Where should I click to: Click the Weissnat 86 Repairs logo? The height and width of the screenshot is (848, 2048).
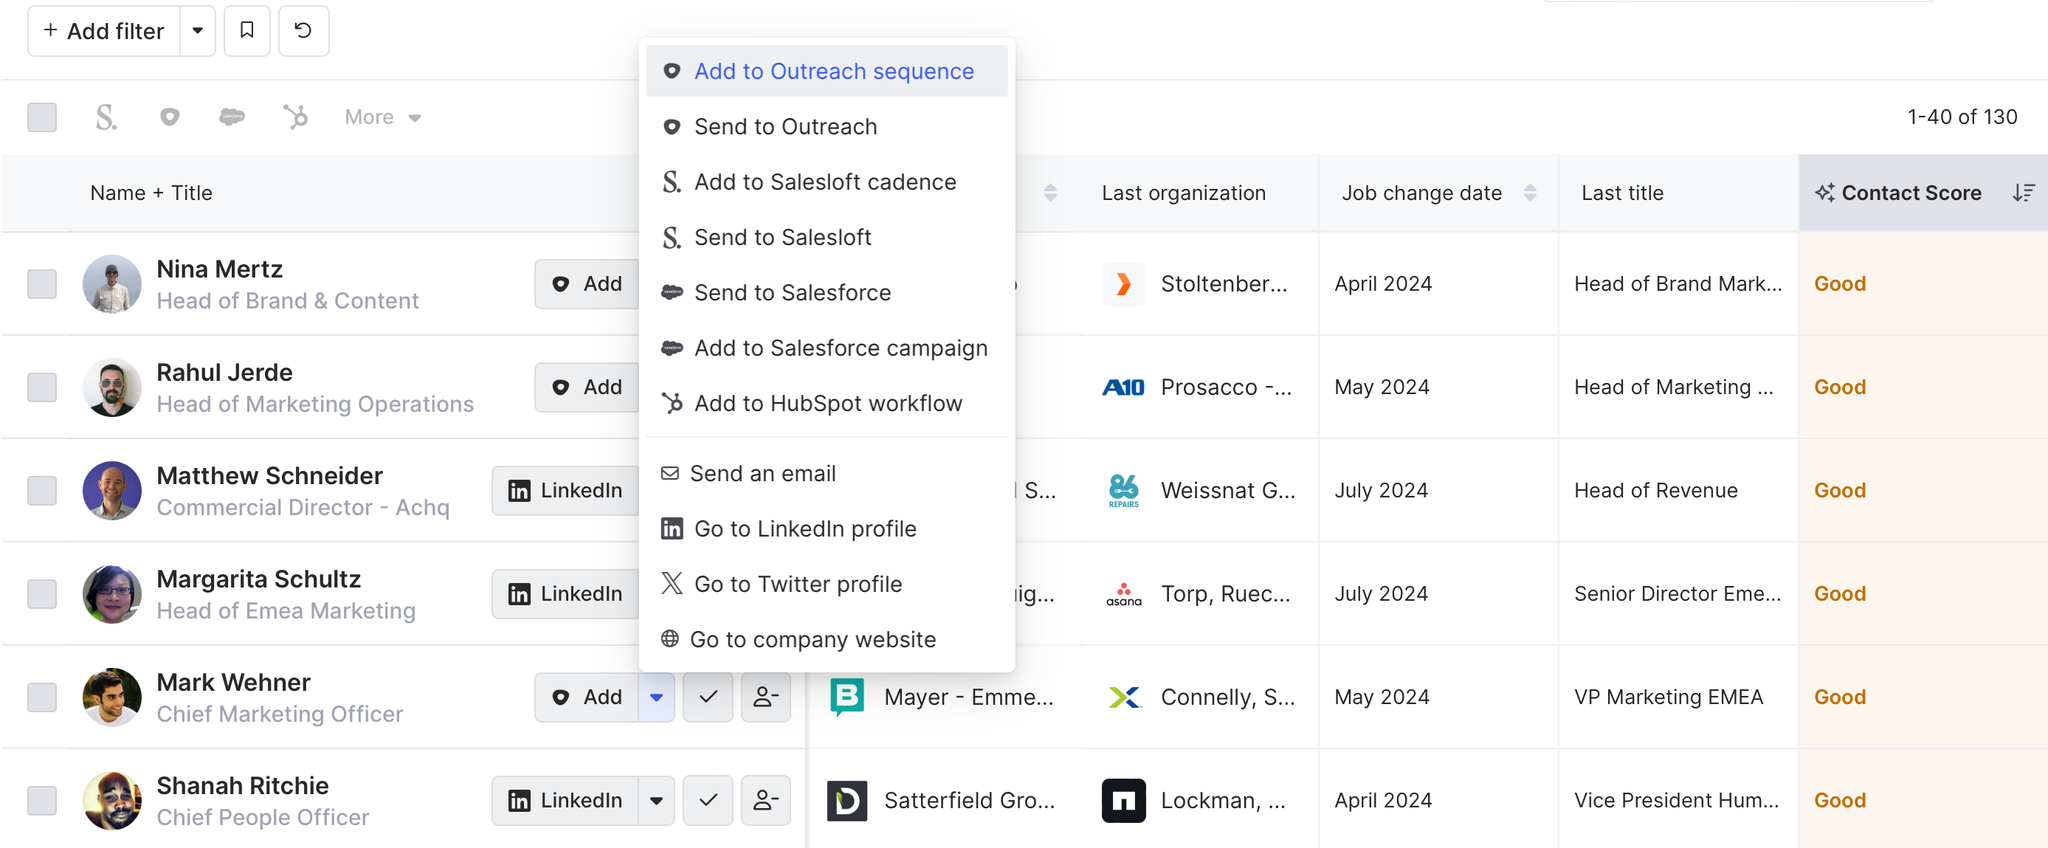(x=1124, y=490)
